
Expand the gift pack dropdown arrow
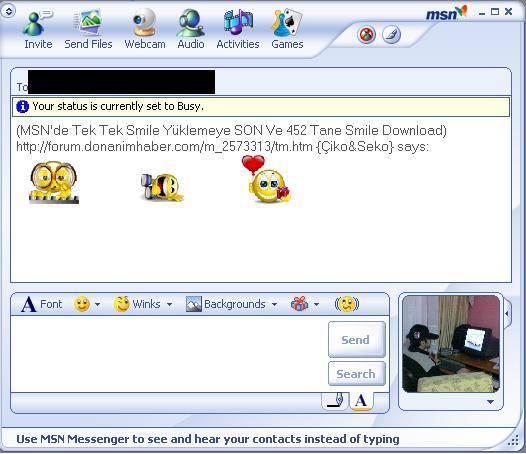316,304
